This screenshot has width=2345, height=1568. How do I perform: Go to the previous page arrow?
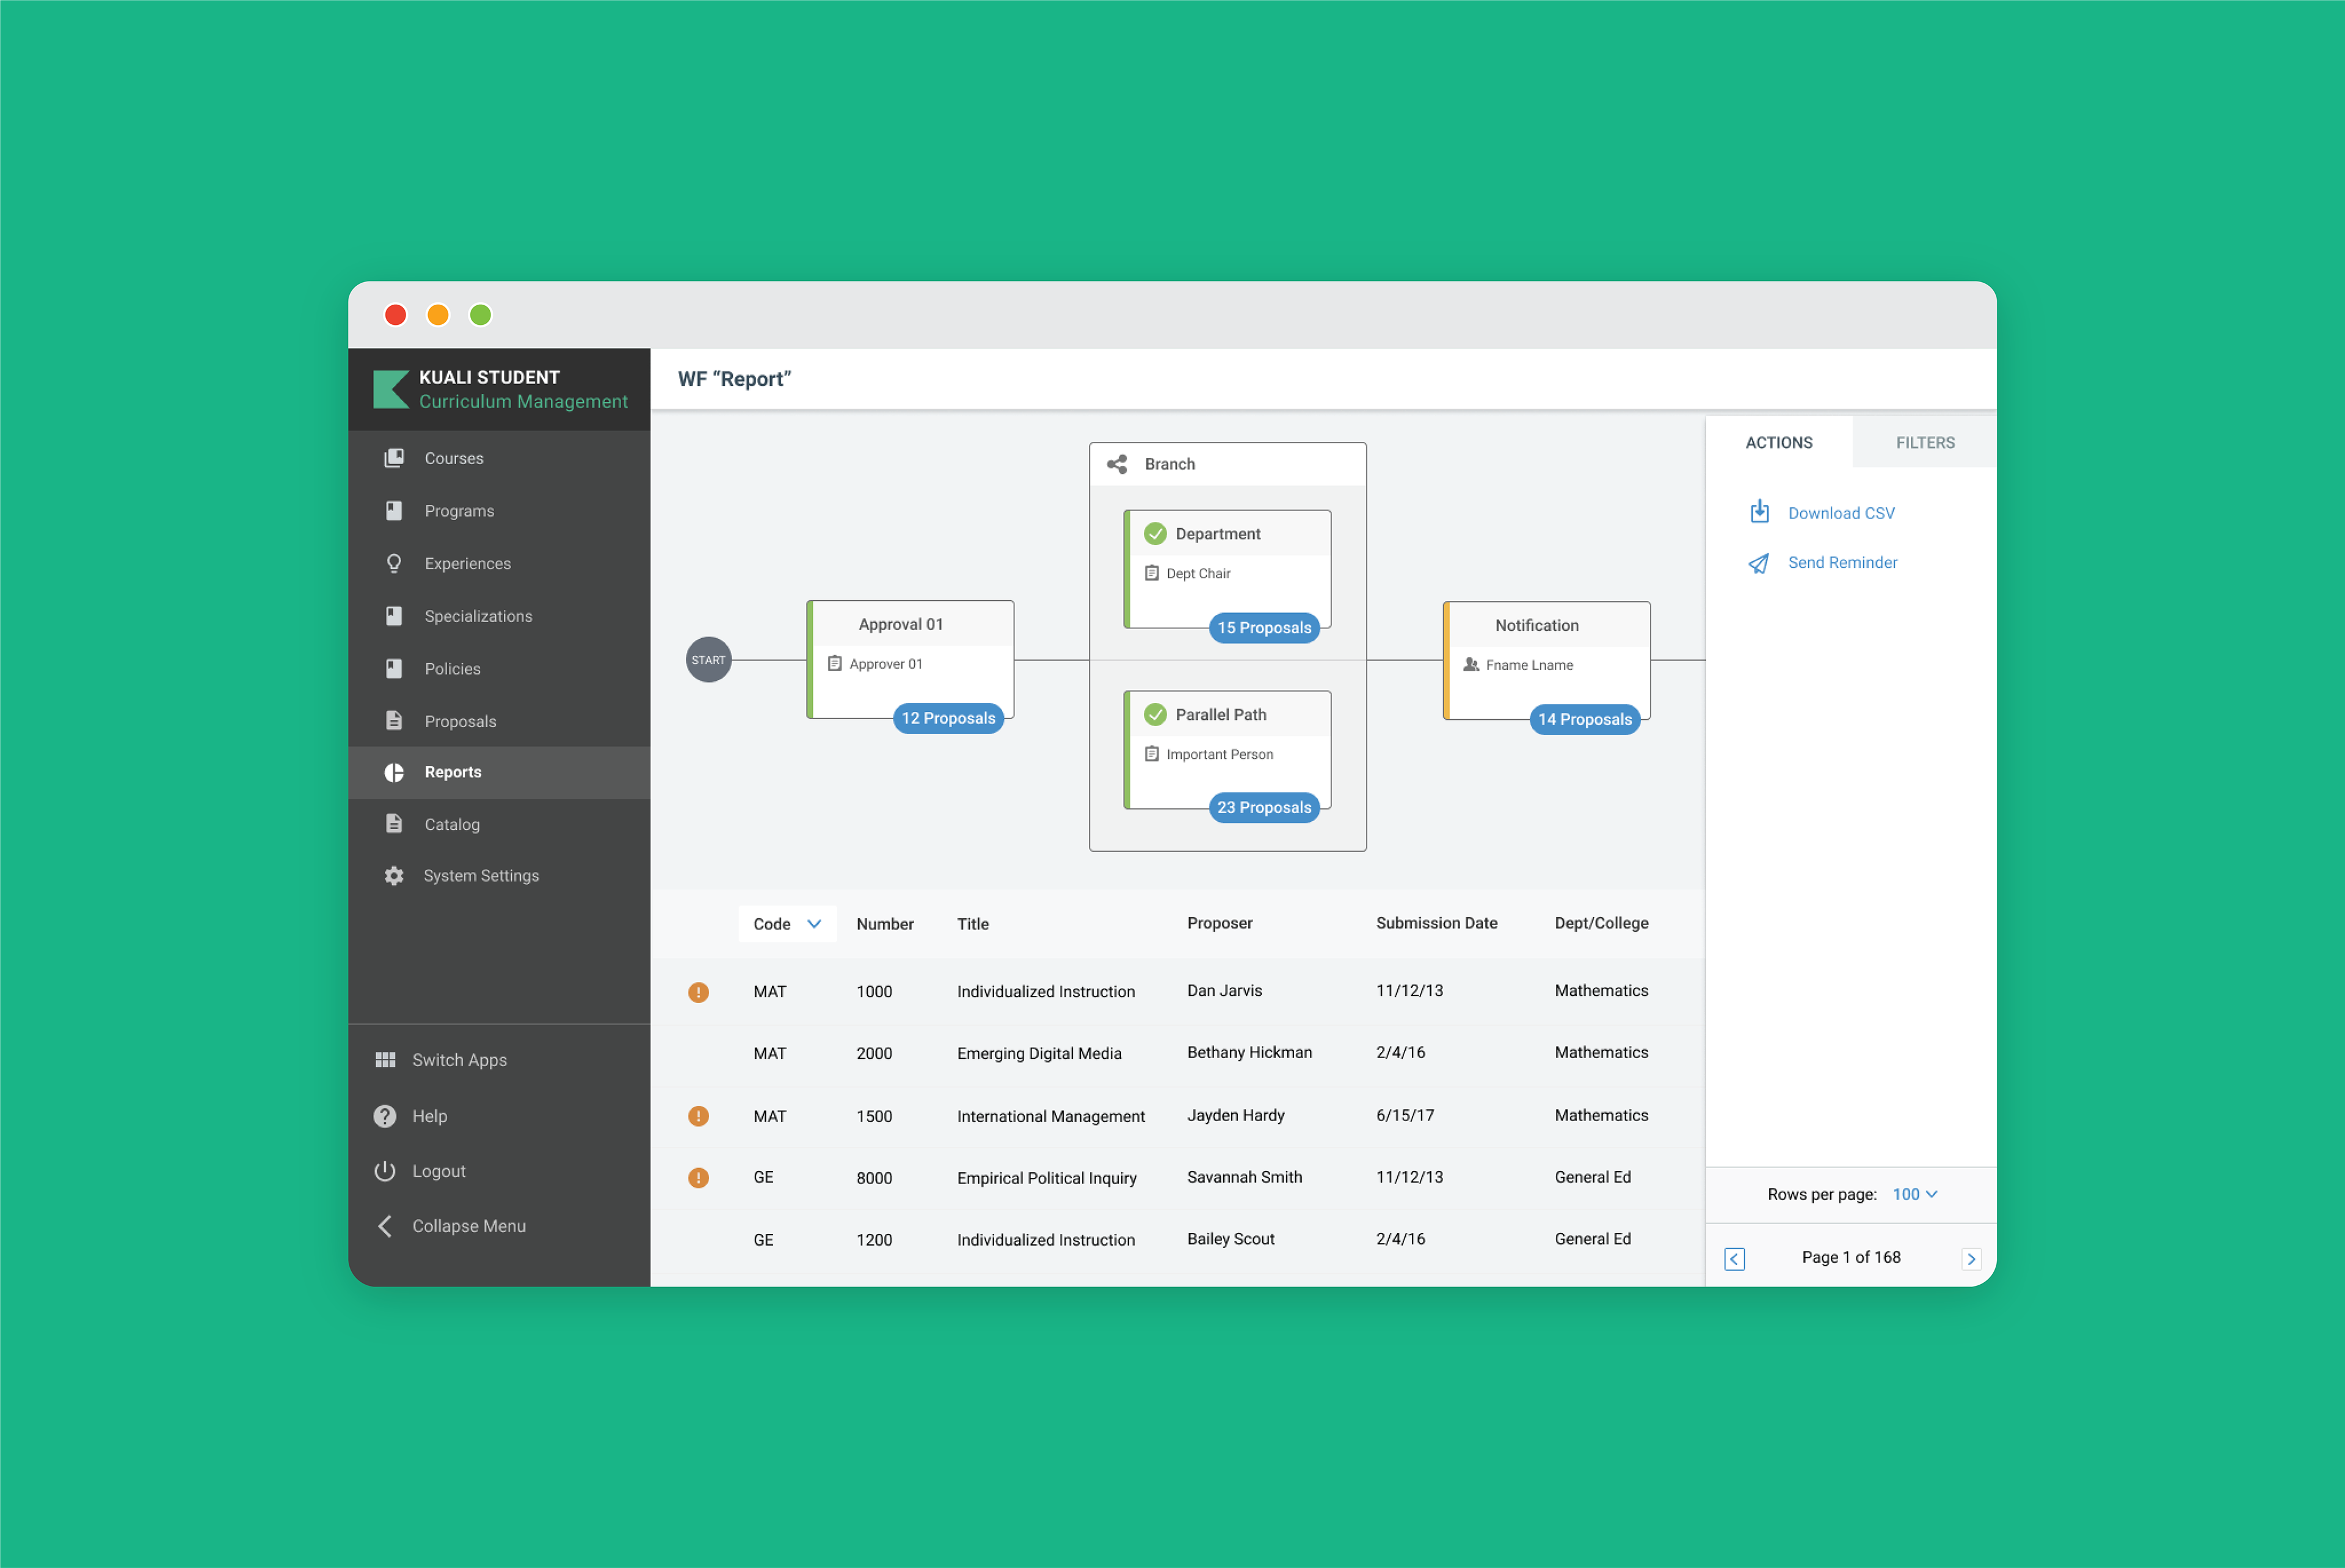click(x=1735, y=1259)
